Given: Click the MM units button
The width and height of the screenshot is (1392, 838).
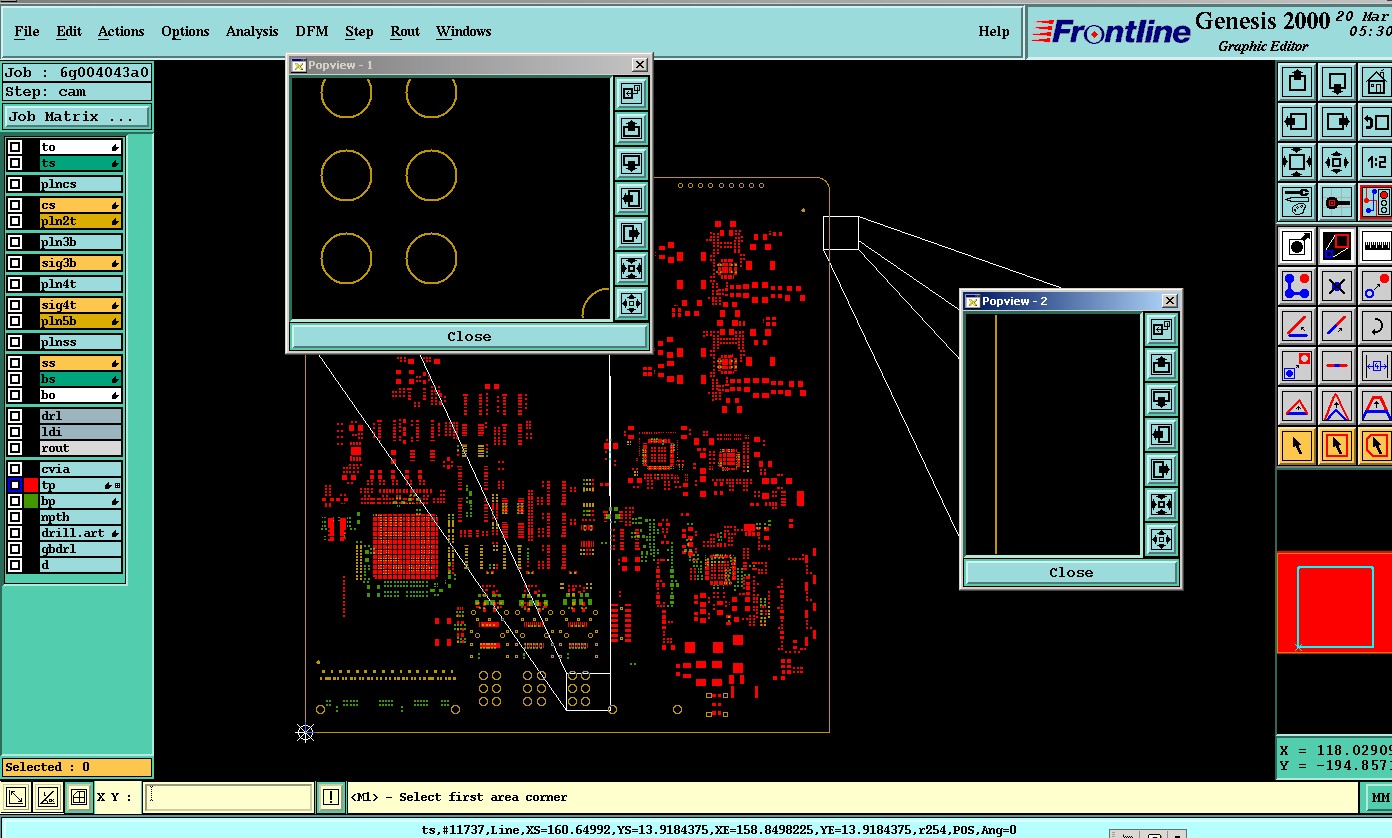Looking at the screenshot, I should point(1378,798).
